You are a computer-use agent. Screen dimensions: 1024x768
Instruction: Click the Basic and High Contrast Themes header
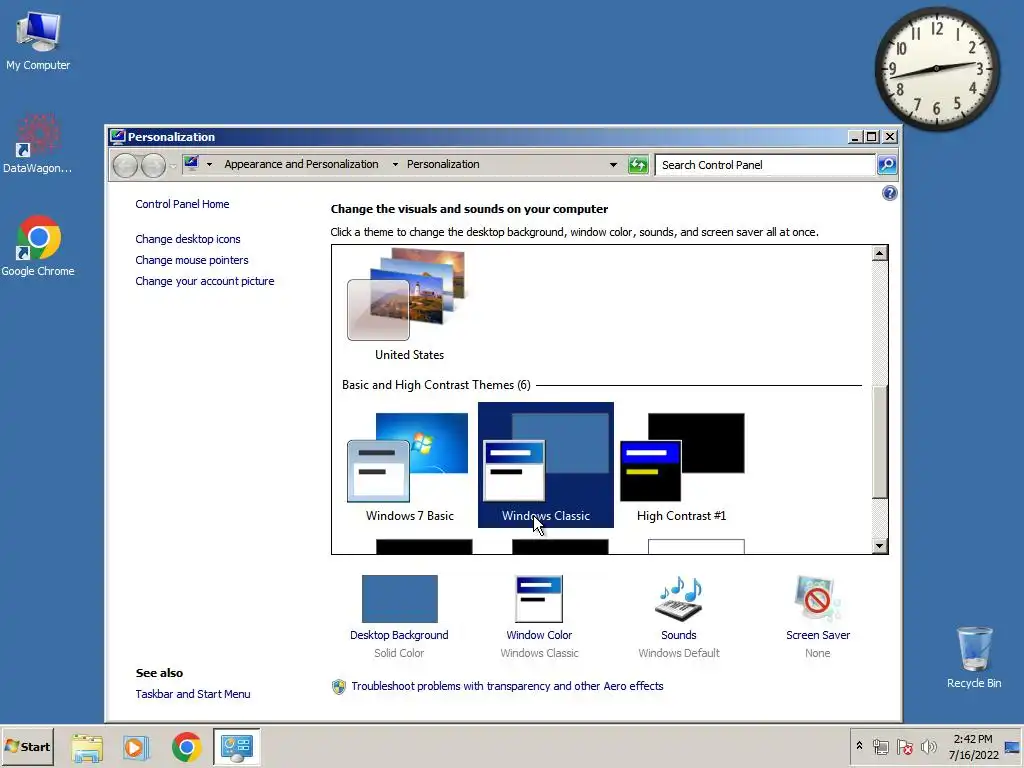tap(436, 385)
